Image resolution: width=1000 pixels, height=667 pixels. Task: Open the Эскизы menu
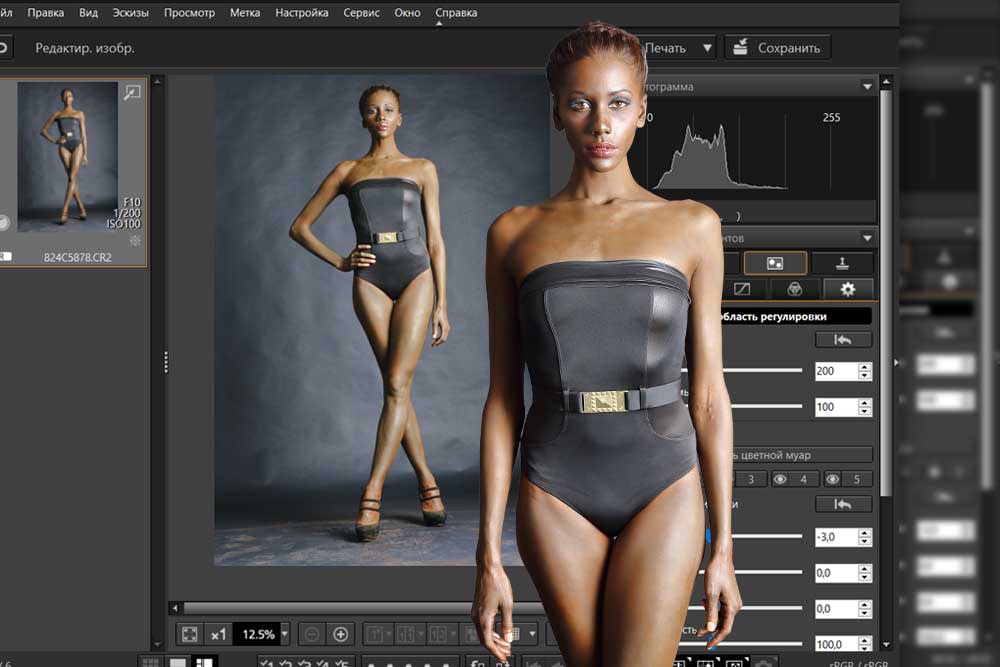coord(130,12)
